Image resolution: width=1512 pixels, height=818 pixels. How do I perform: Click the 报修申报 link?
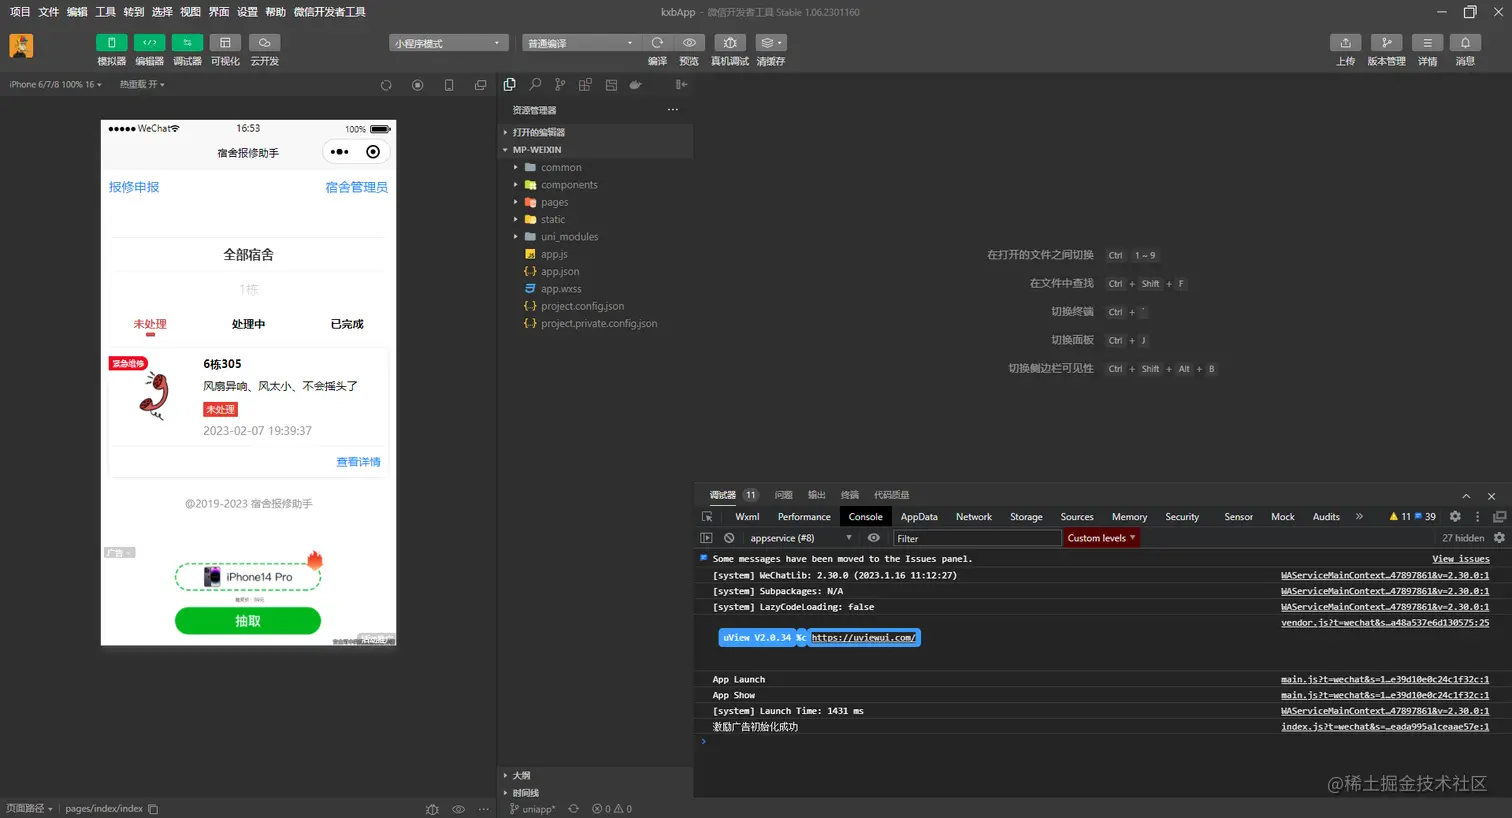pos(134,187)
